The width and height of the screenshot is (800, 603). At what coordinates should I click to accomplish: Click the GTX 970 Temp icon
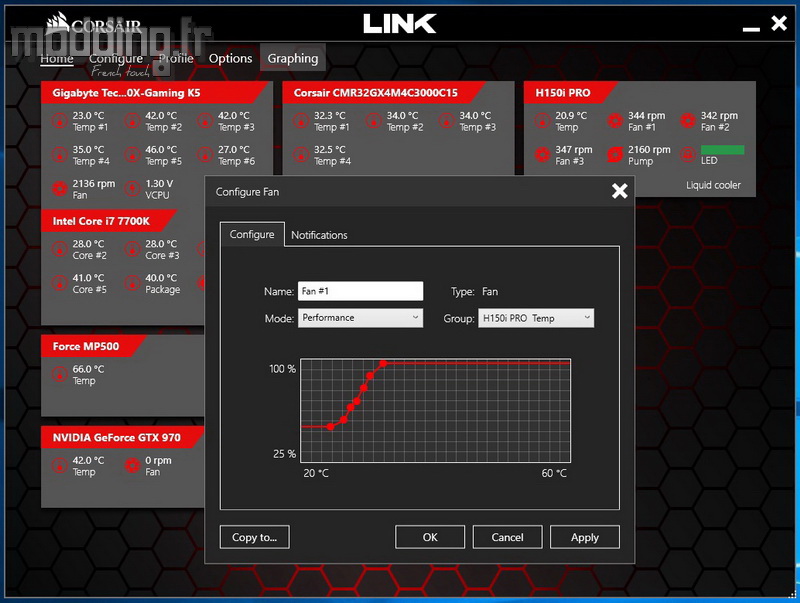[60, 466]
